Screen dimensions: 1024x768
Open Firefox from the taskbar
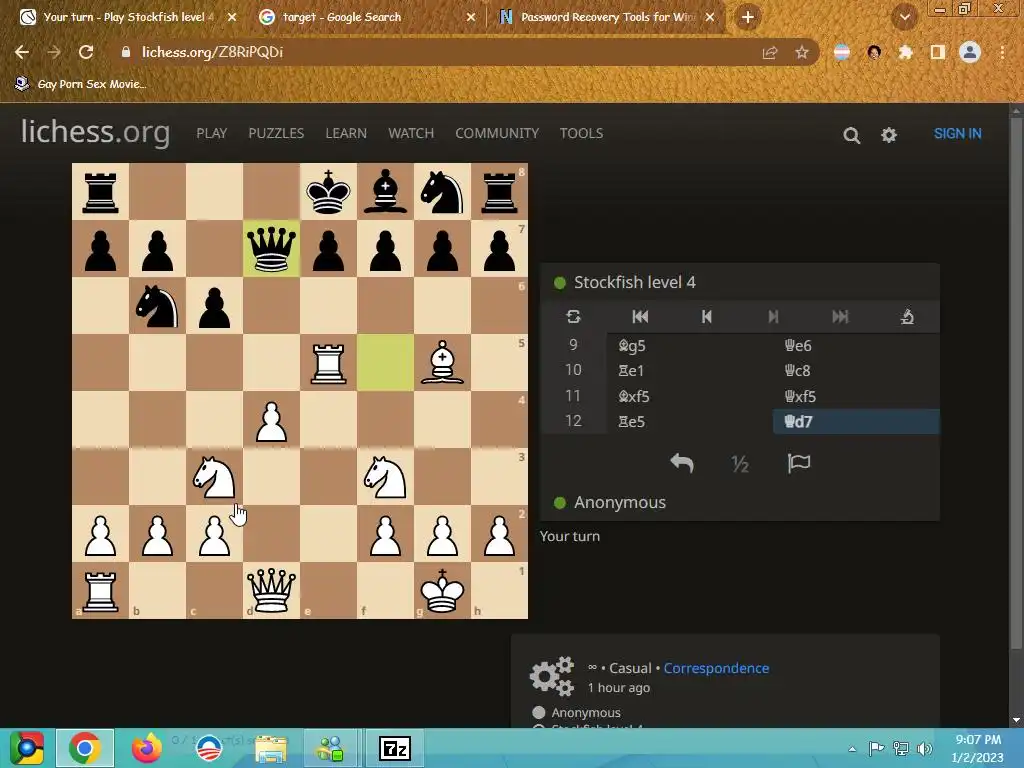[x=147, y=748]
